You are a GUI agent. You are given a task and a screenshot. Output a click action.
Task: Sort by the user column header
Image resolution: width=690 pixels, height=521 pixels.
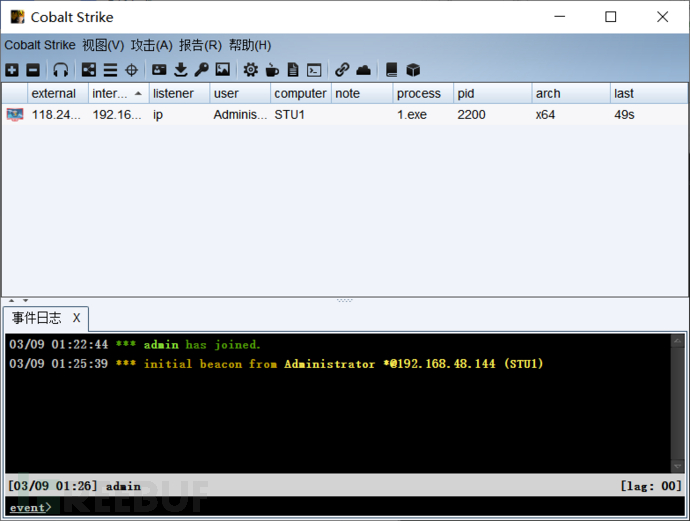tap(240, 93)
